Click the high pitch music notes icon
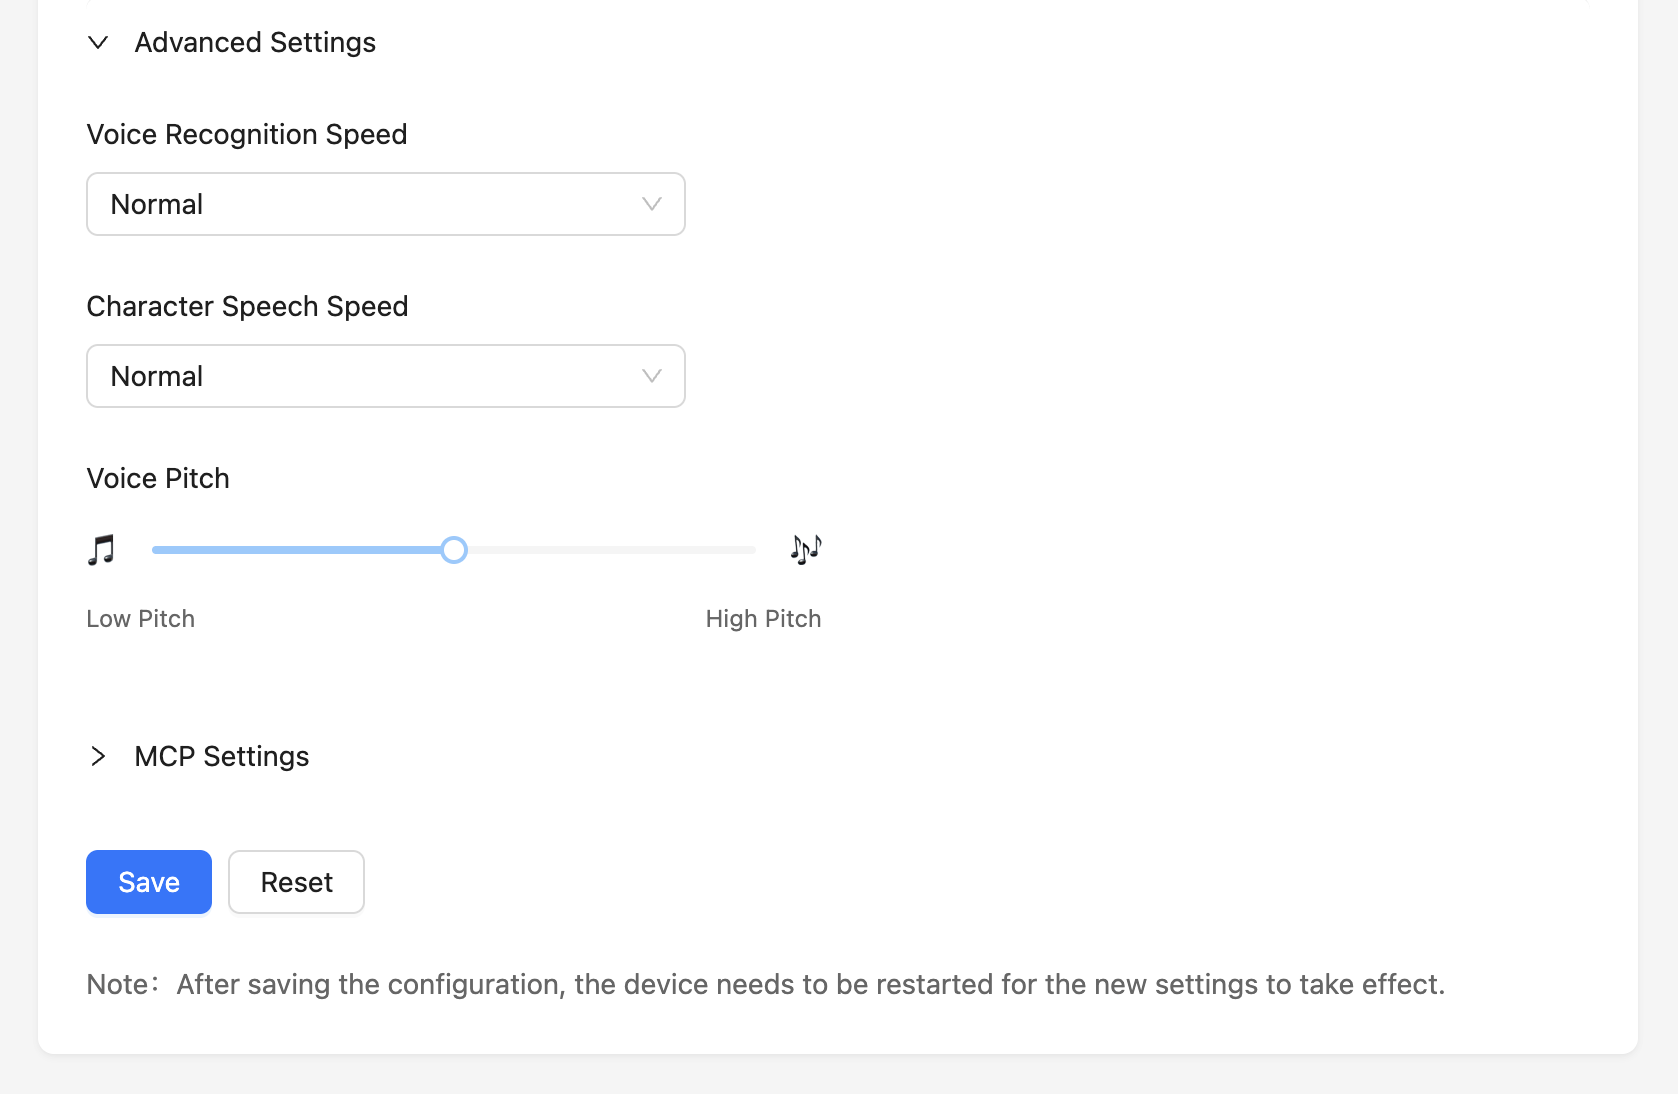The image size is (1678, 1094). tap(805, 549)
